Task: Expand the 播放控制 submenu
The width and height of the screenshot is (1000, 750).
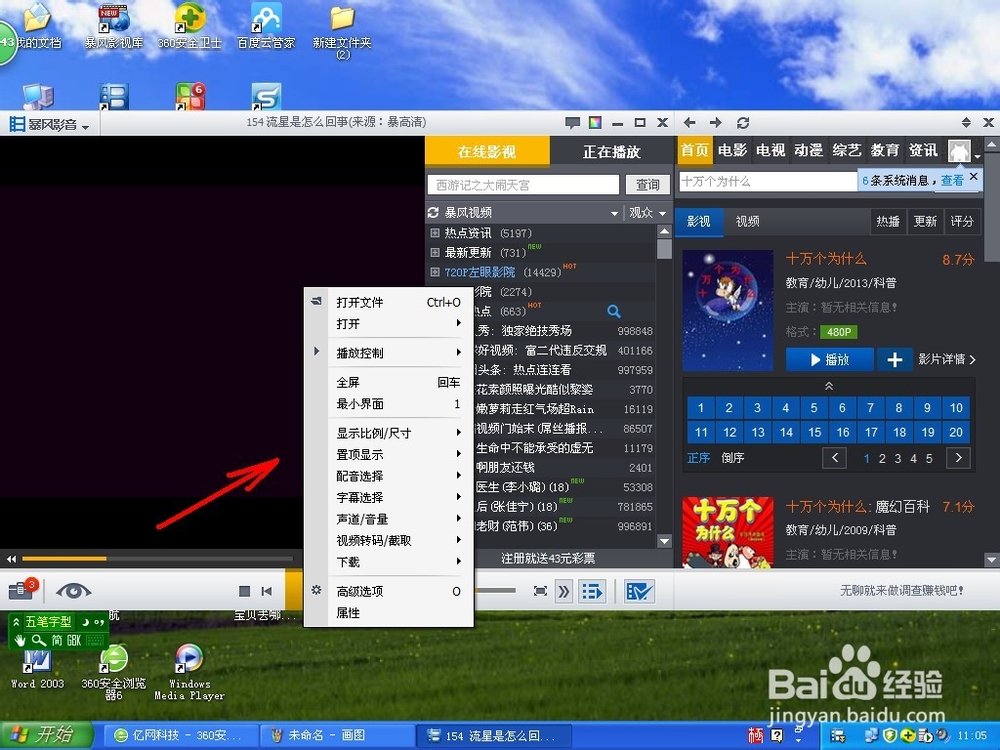Action: pyautogui.click(x=398, y=353)
